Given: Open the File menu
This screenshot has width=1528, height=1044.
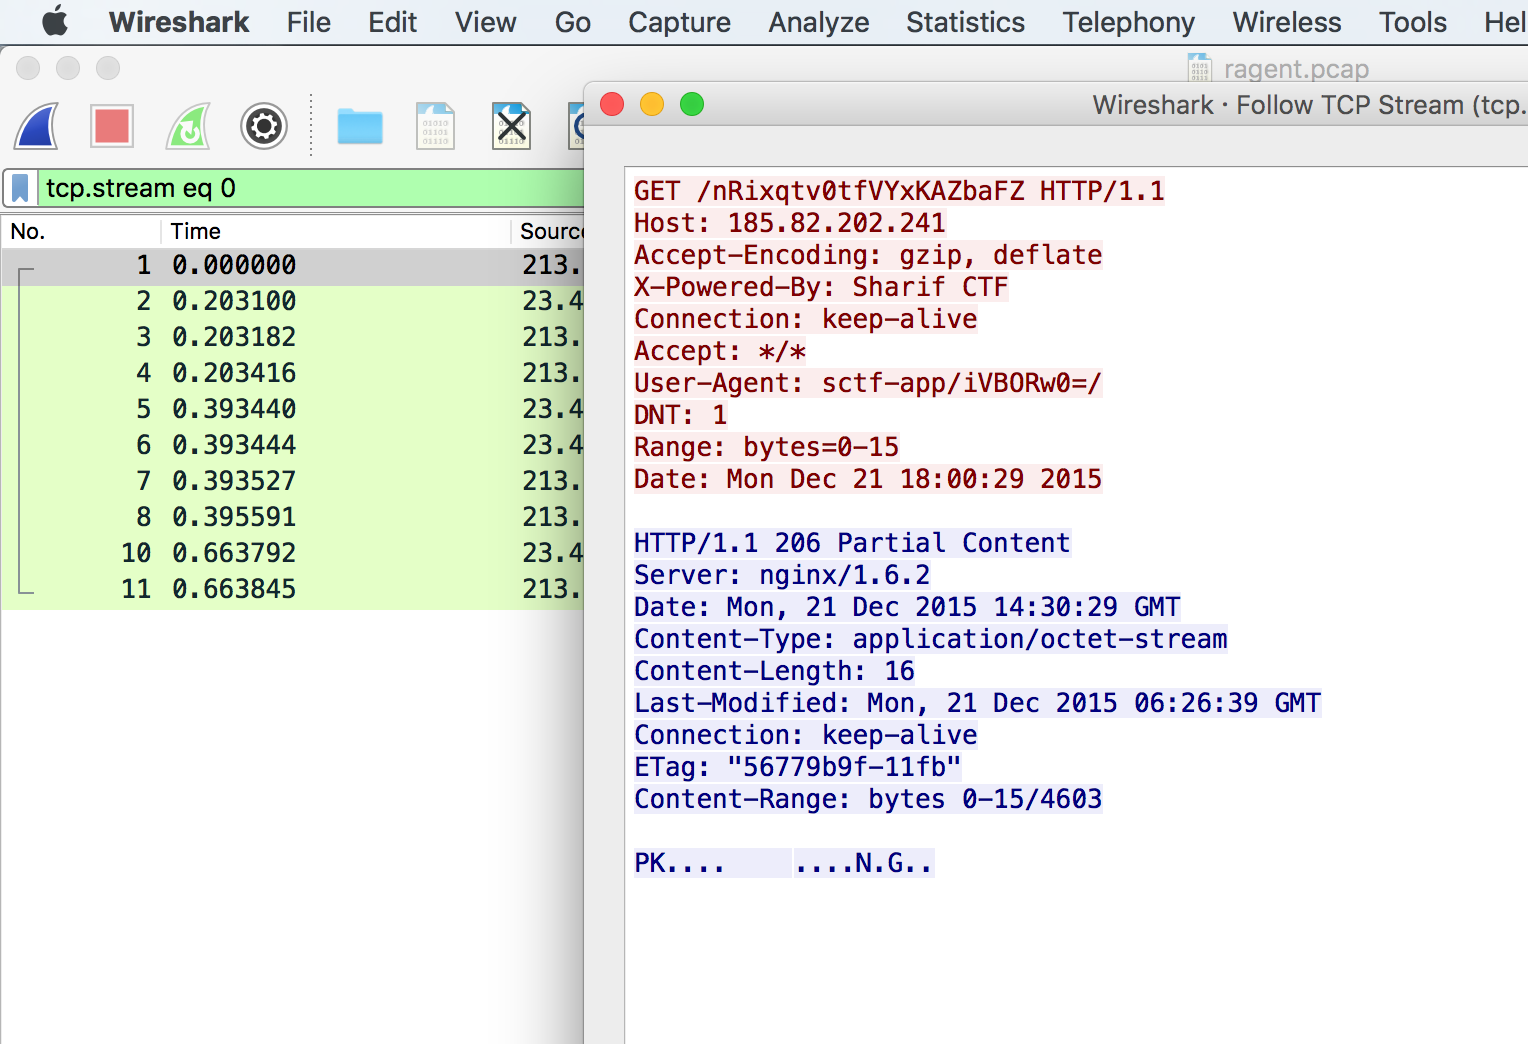Looking at the screenshot, I should (308, 22).
